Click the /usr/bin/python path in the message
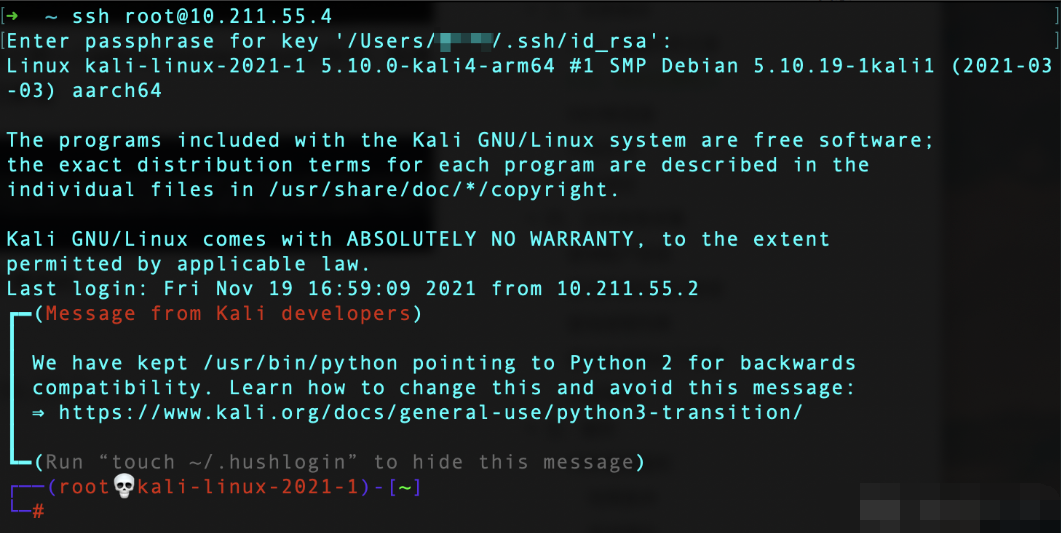The image size is (1061, 533). pyautogui.click(x=300, y=363)
